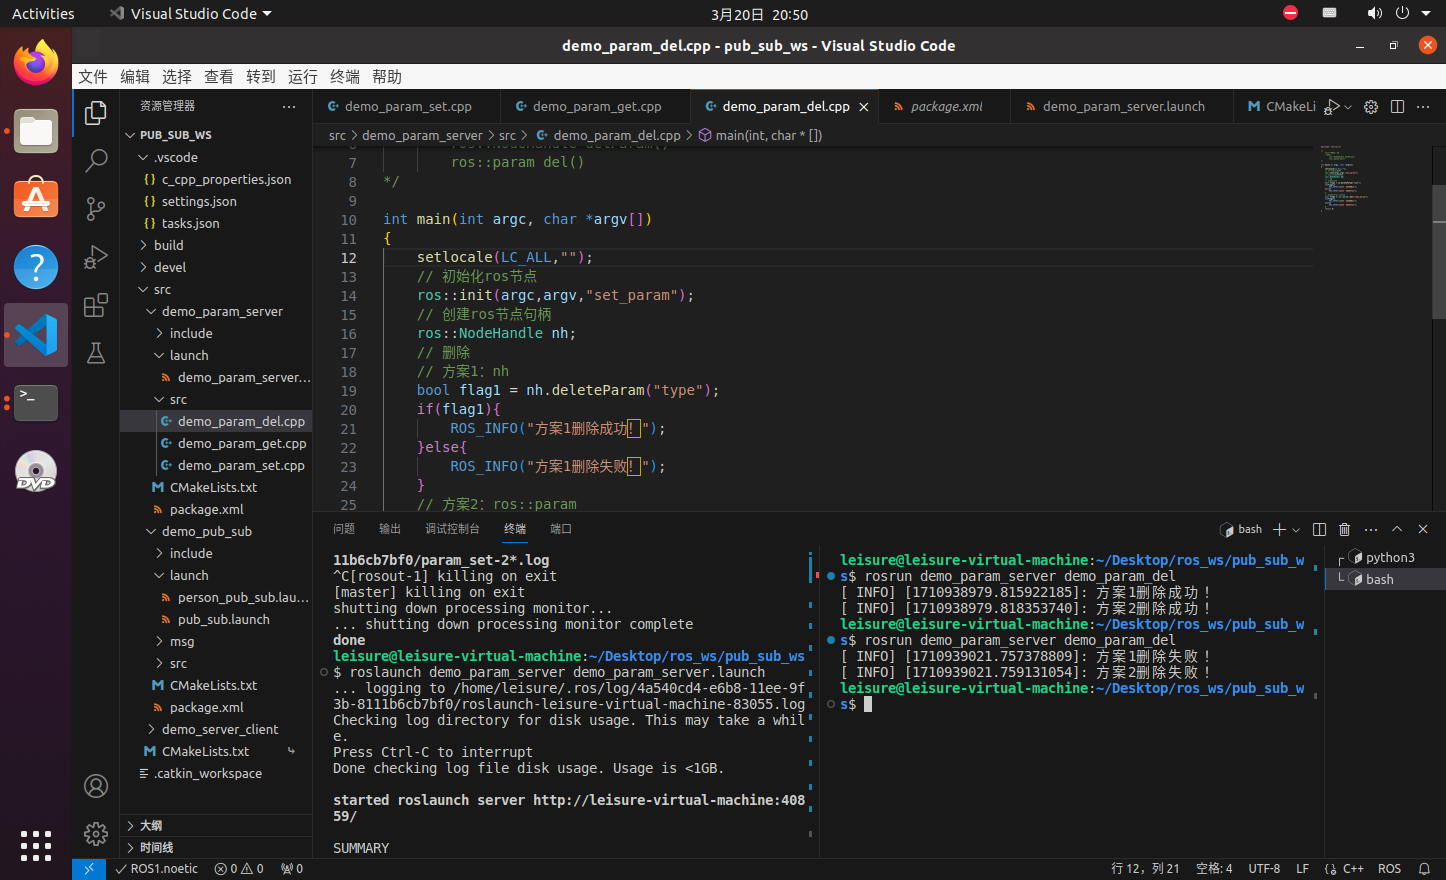Click the editor minimap preview
The height and width of the screenshot is (880, 1446).
point(1372,178)
